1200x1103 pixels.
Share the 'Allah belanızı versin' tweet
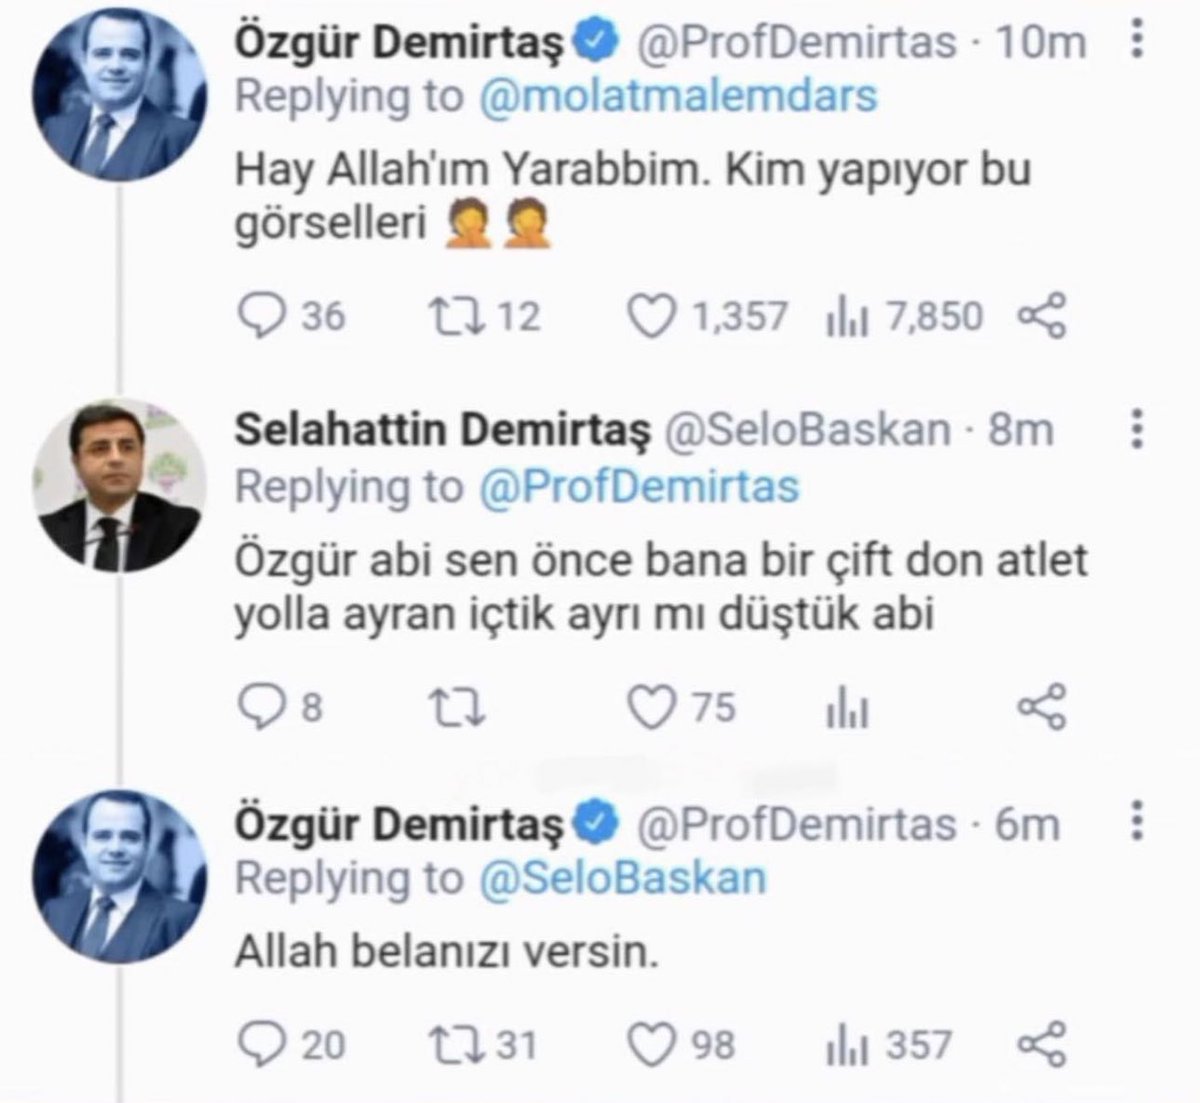coord(1042,1046)
